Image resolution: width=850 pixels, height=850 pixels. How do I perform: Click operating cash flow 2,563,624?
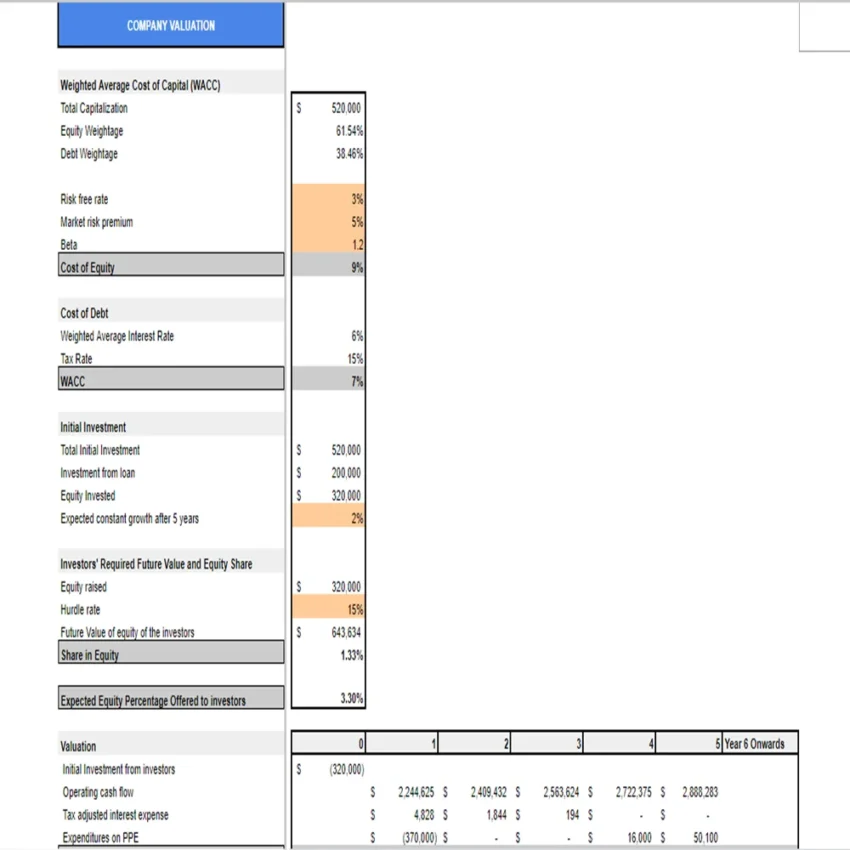(x=561, y=792)
